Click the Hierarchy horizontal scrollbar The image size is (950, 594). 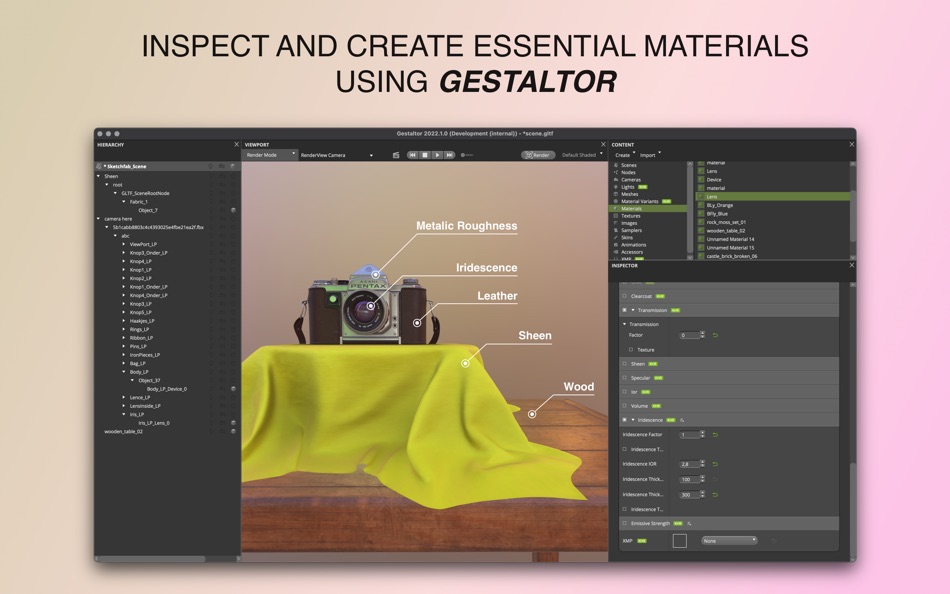pyautogui.click(x=151, y=559)
